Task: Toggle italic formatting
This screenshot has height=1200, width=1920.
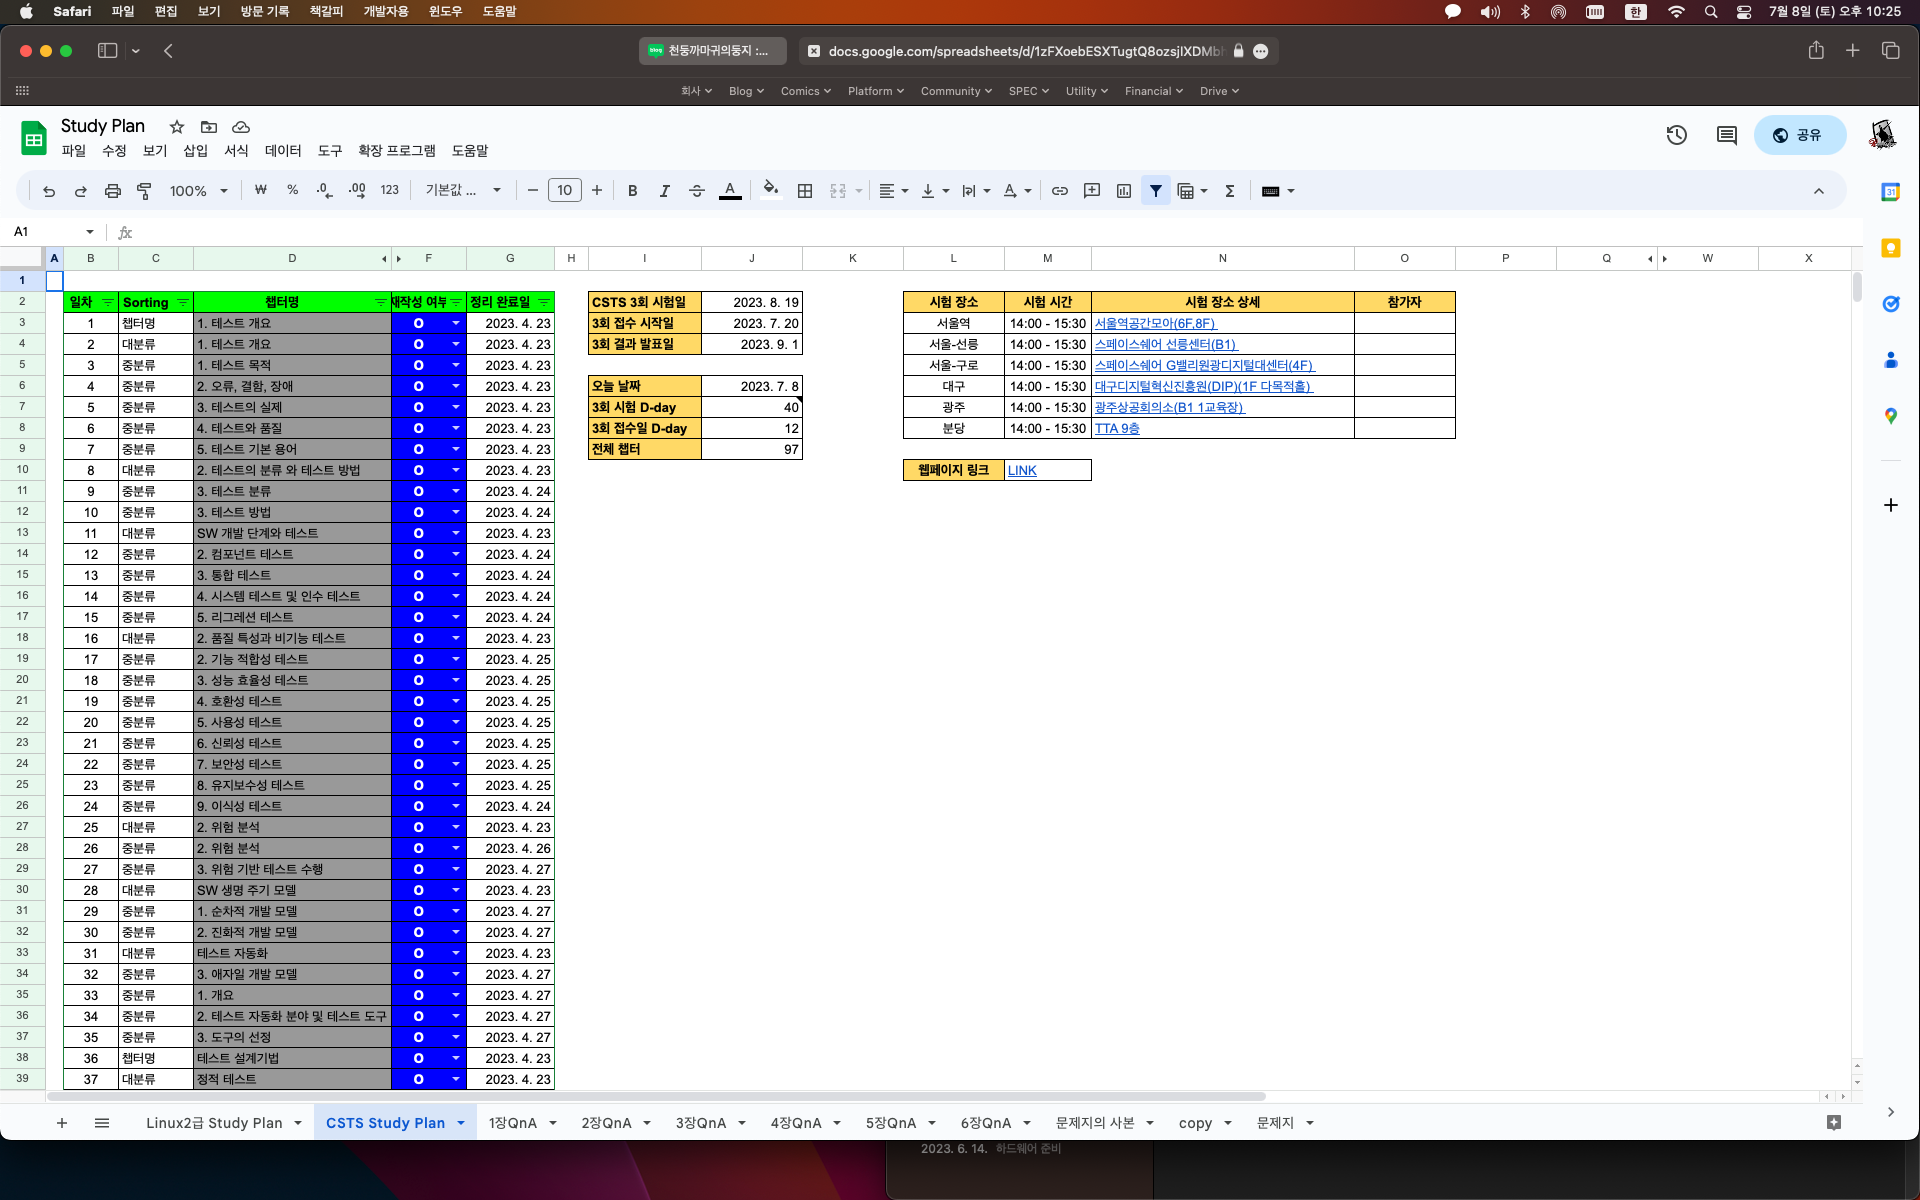Action: point(664,191)
